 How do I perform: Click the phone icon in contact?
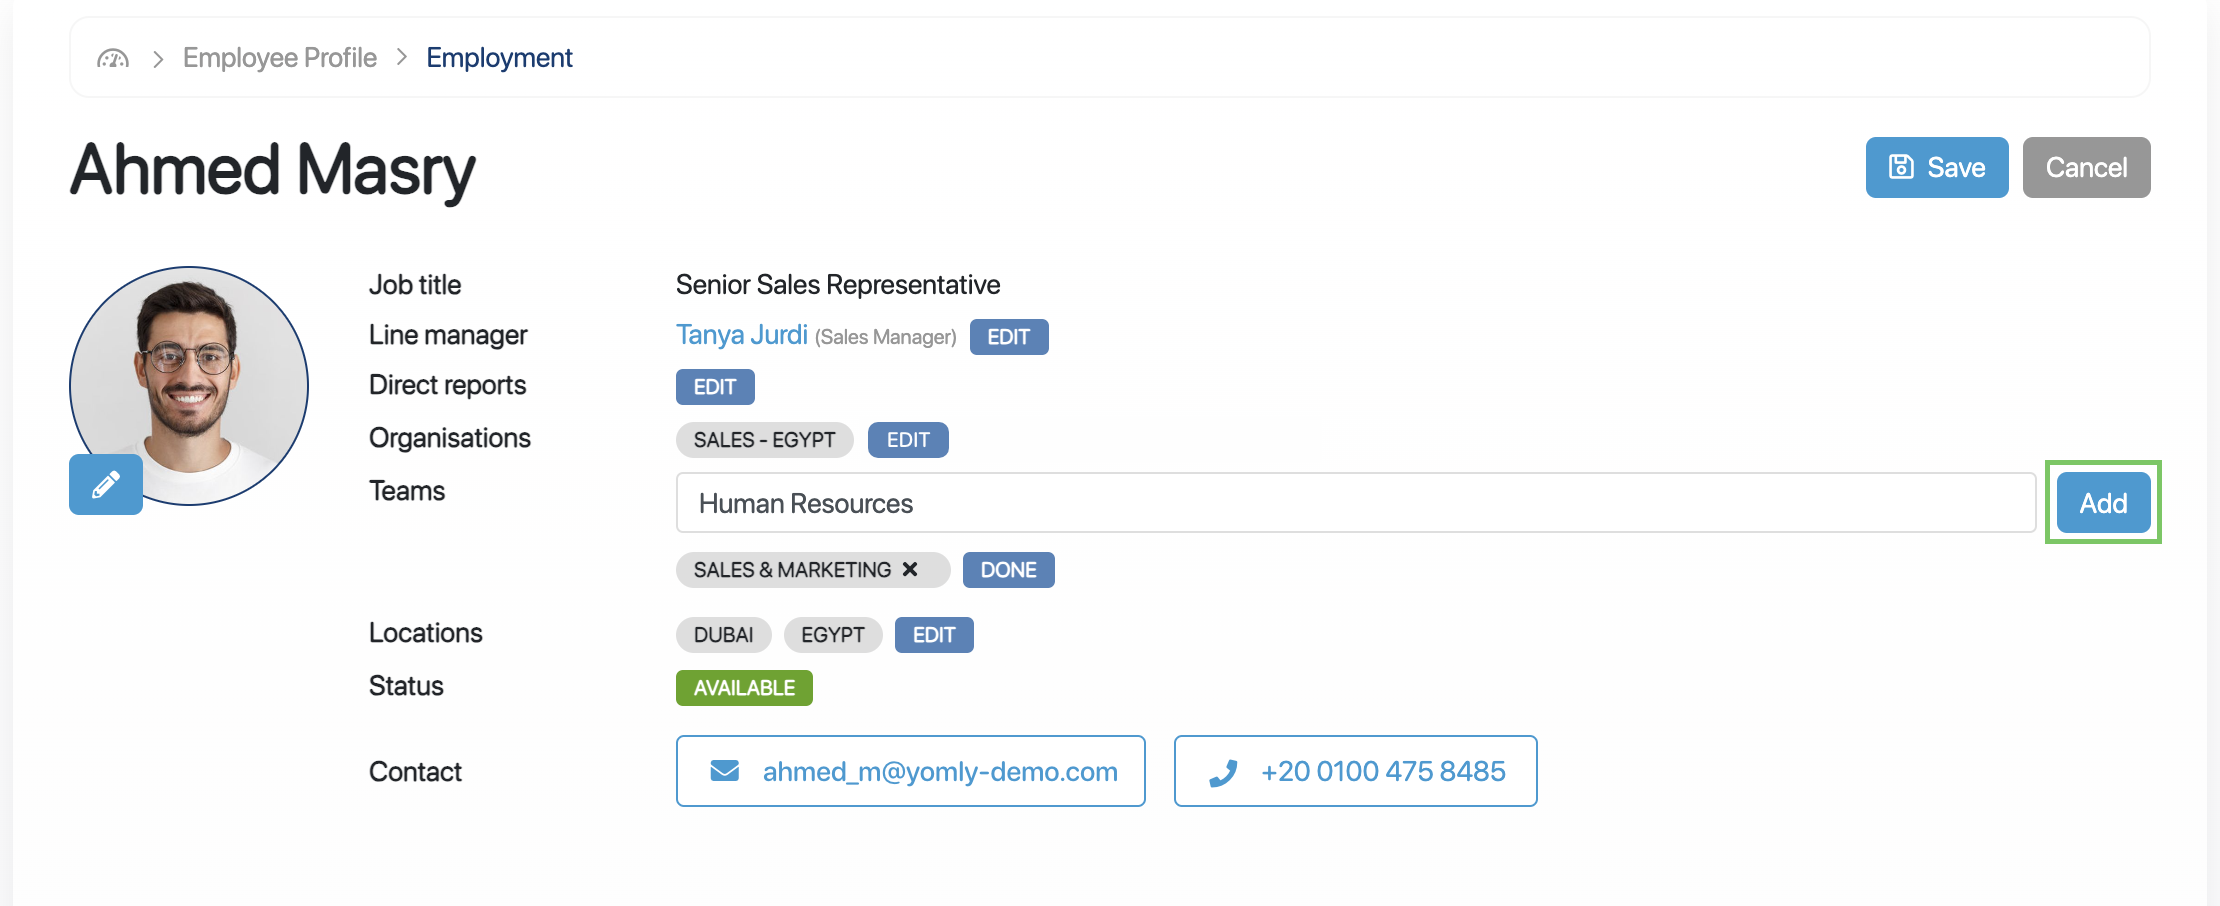[1223, 772]
